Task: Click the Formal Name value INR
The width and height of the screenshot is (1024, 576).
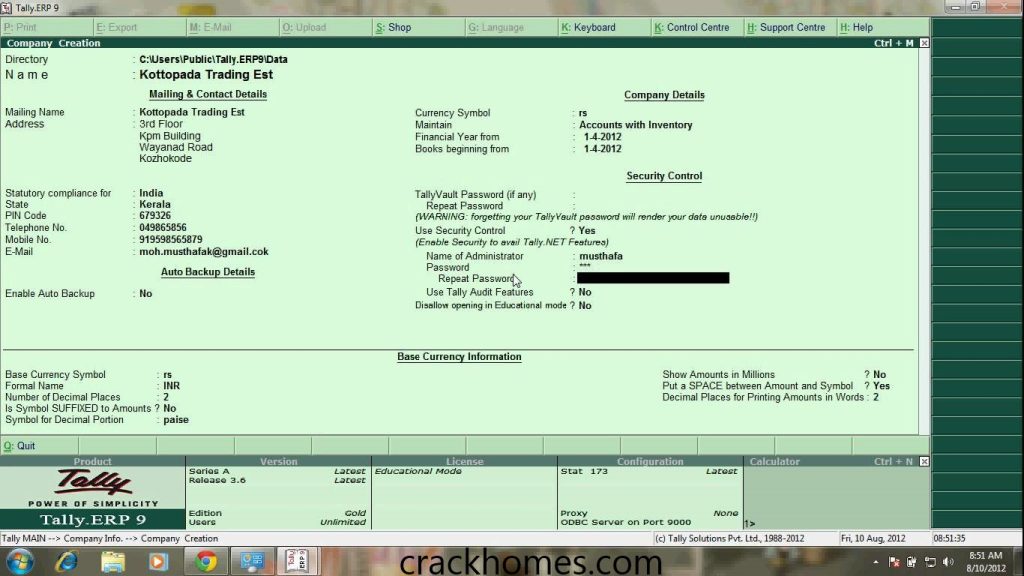Action: pyautogui.click(x=172, y=386)
